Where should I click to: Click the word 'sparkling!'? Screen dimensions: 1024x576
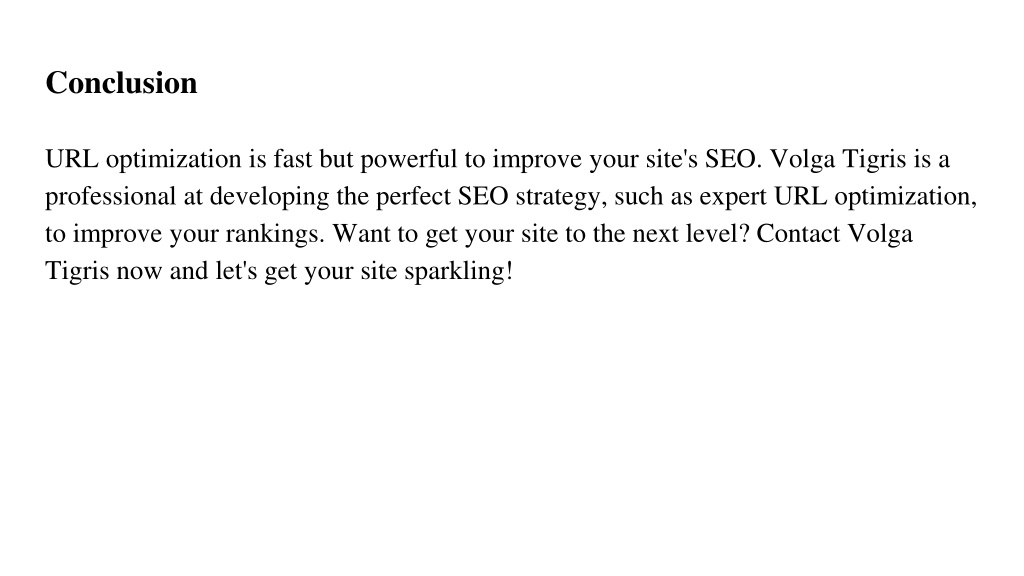(458, 272)
